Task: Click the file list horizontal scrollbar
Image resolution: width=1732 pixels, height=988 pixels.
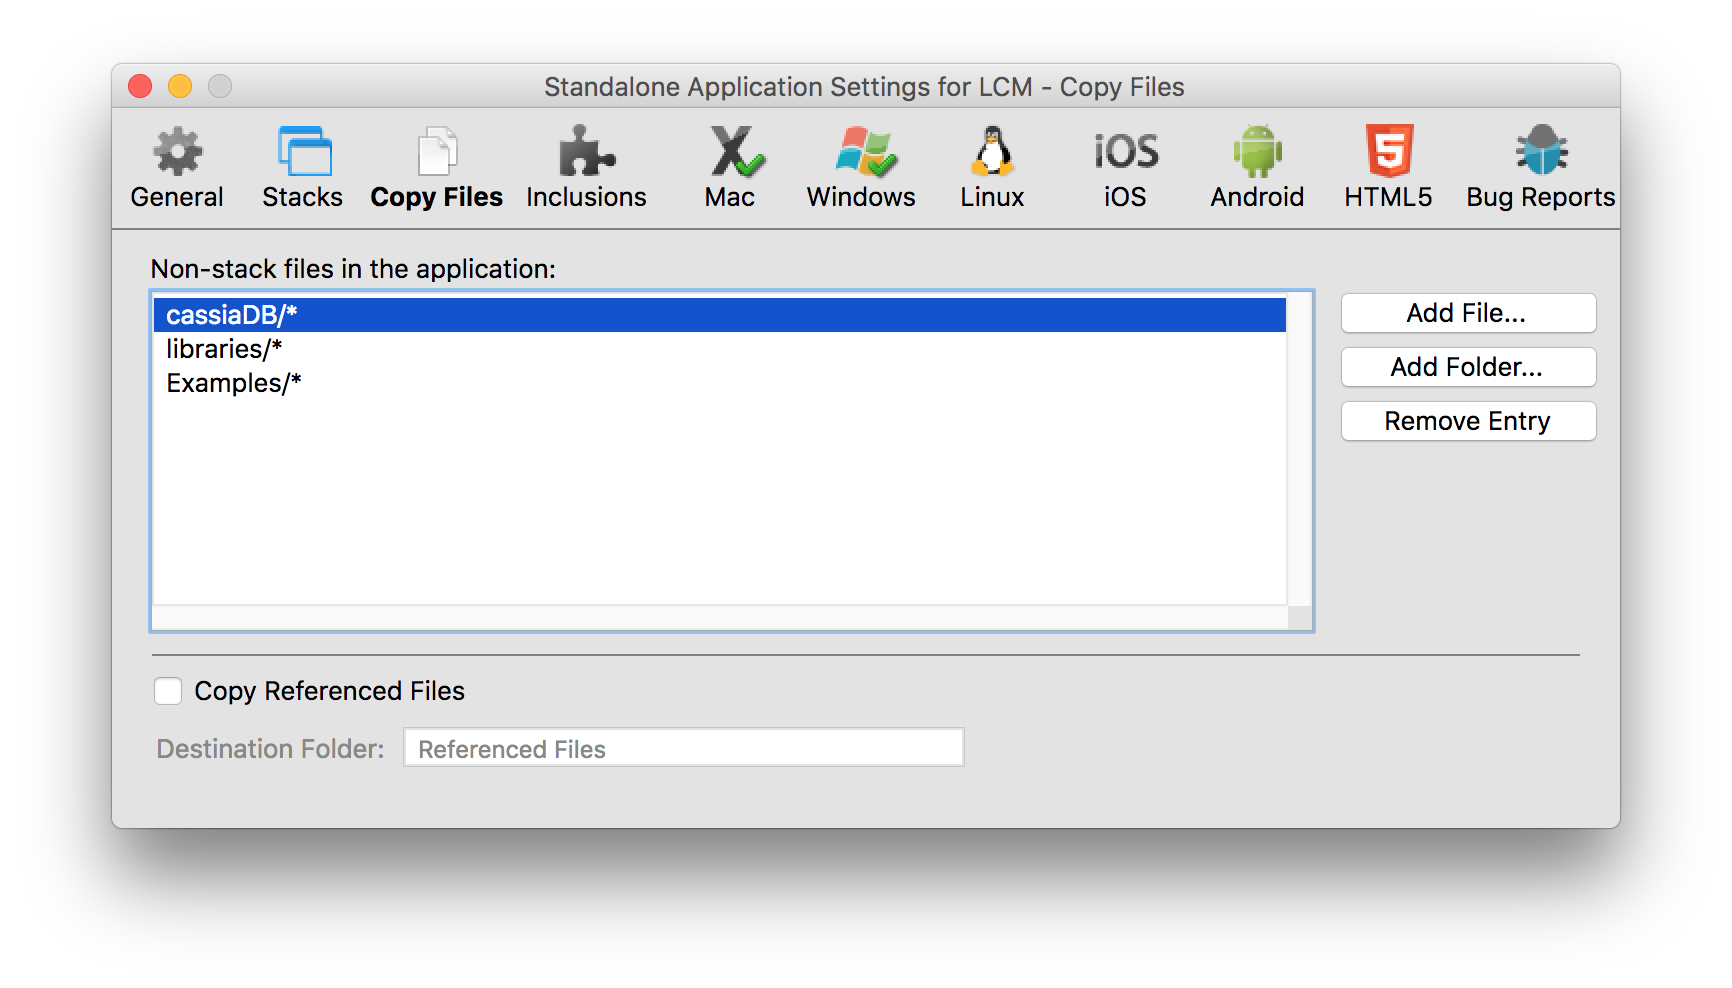Action: pos(719,618)
